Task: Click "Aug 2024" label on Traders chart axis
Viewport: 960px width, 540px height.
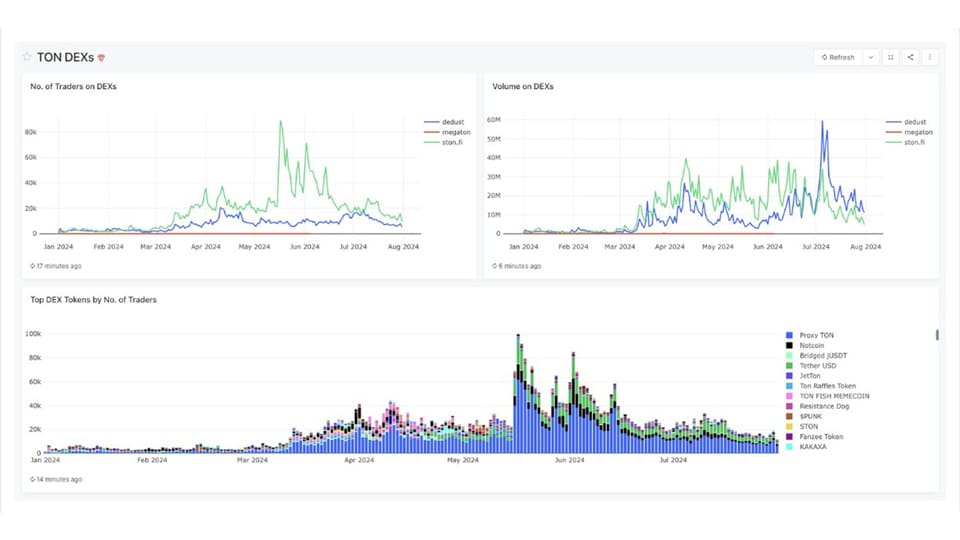Action: (x=403, y=247)
